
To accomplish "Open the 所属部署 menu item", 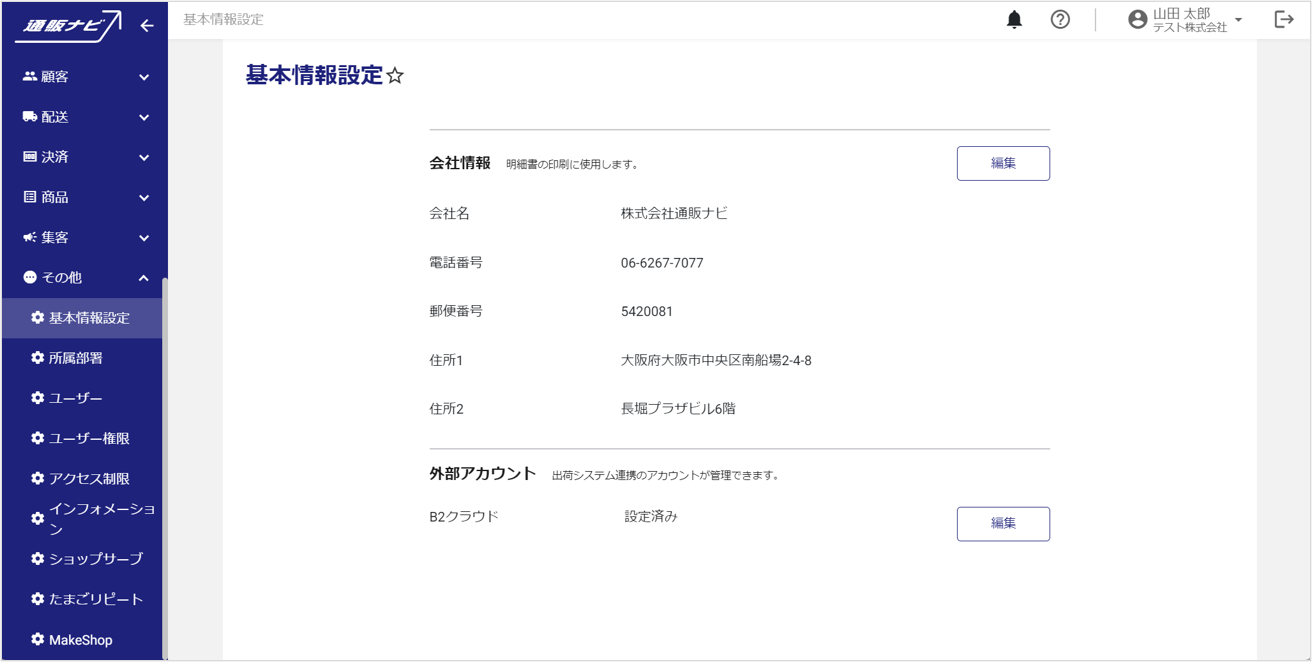I will pos(76,358).
